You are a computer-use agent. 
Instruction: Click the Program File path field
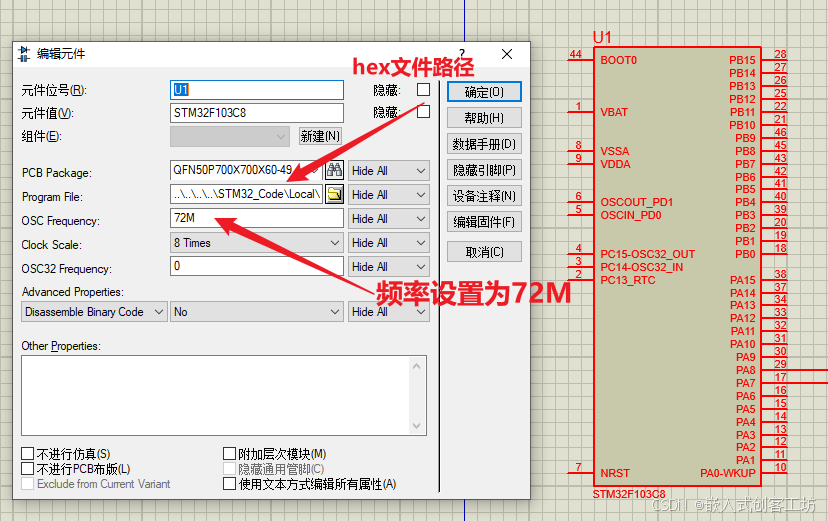[x=246, y=194]
